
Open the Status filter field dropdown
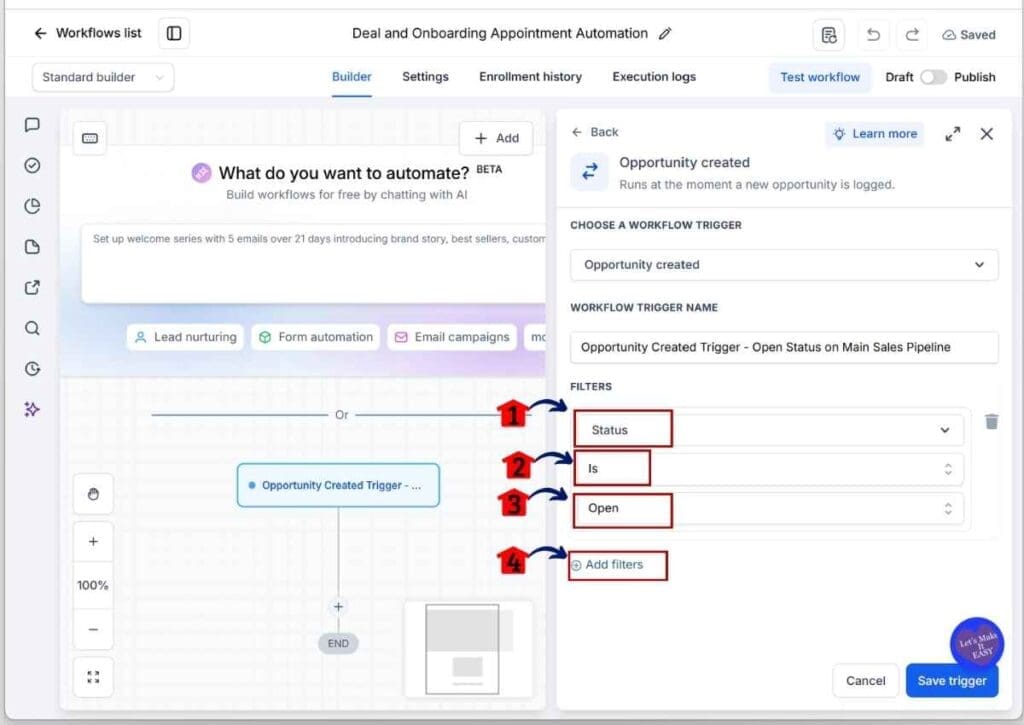(x=769, y=430)
